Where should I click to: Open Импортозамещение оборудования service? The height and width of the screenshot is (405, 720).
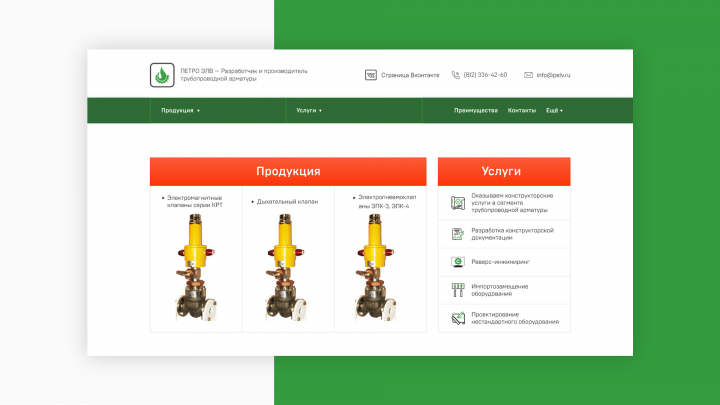[x=500, y=290]
